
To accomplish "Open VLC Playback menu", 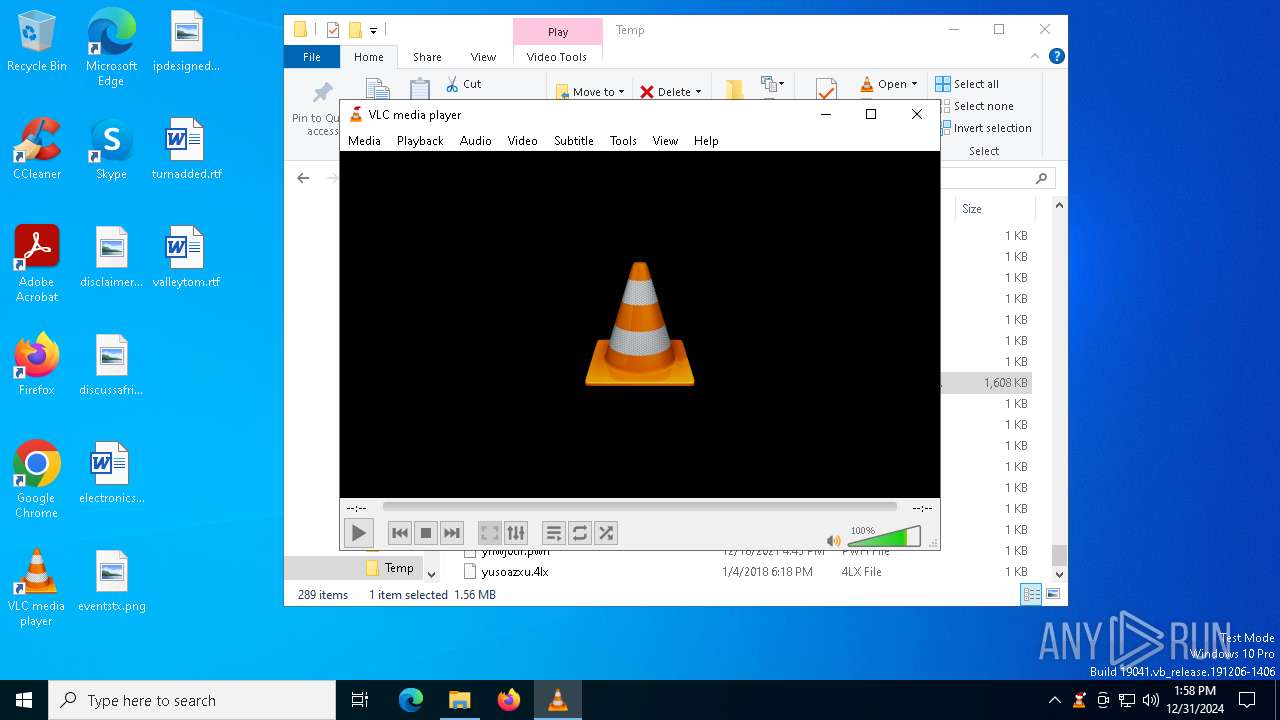I will click(x=420, y=141).
